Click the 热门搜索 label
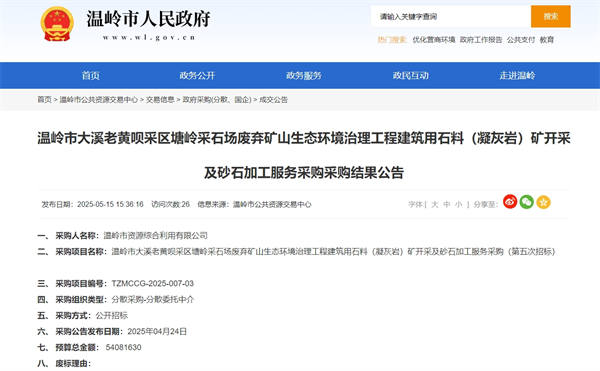This screenshot has width=600, height=371. (392, 40)
